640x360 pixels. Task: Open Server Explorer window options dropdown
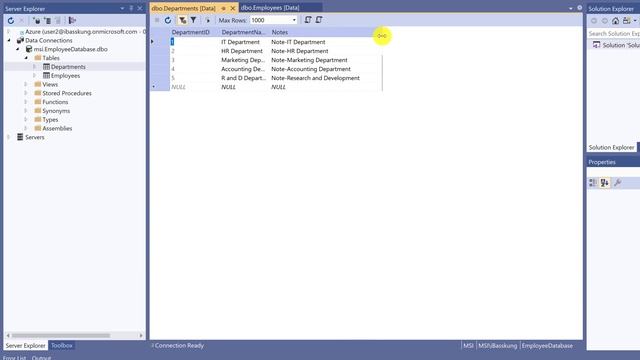click(122, 9)
